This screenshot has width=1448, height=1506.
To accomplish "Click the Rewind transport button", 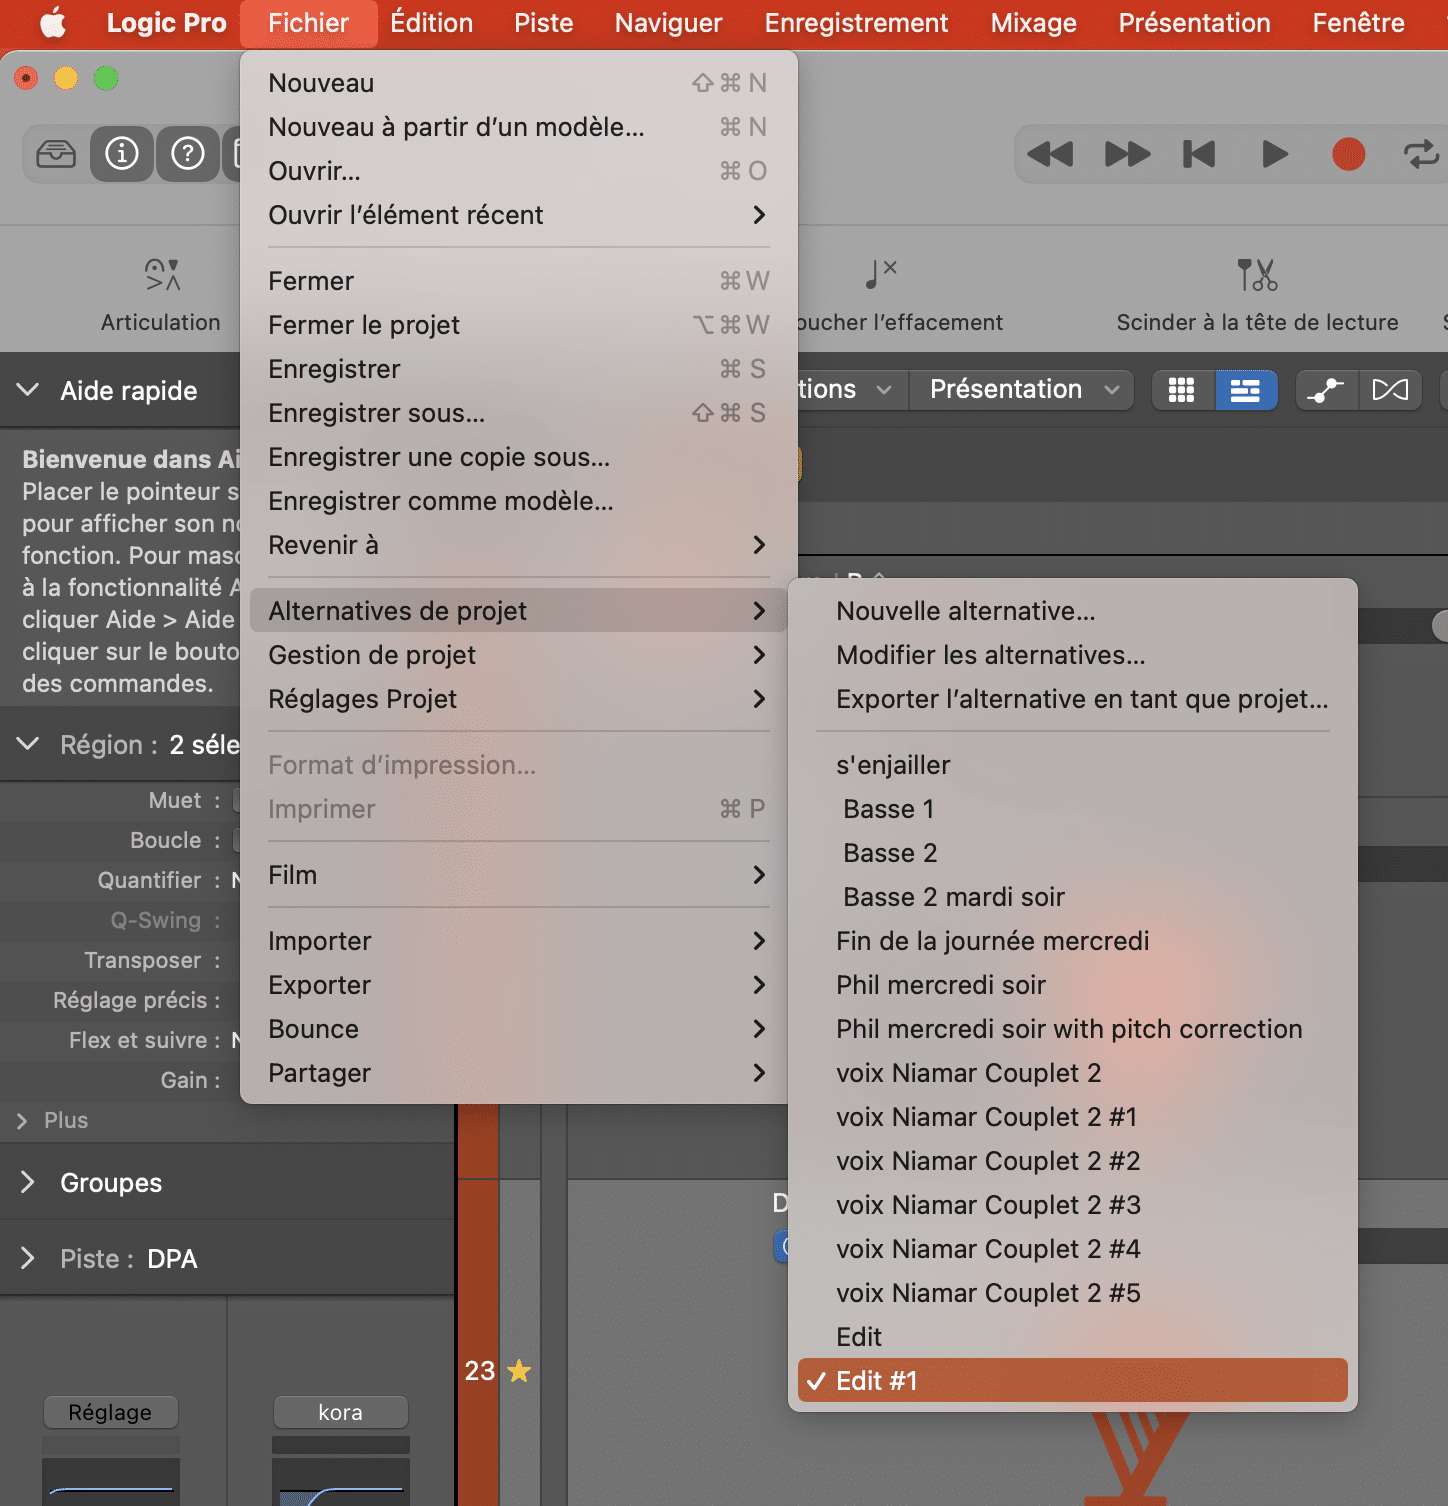I will click(1050, 154).
